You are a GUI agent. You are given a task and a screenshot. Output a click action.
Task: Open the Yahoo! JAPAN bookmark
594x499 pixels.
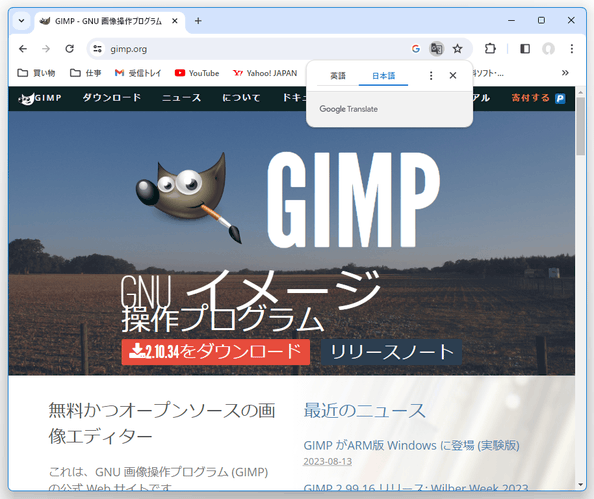click(x=265, y=73)
